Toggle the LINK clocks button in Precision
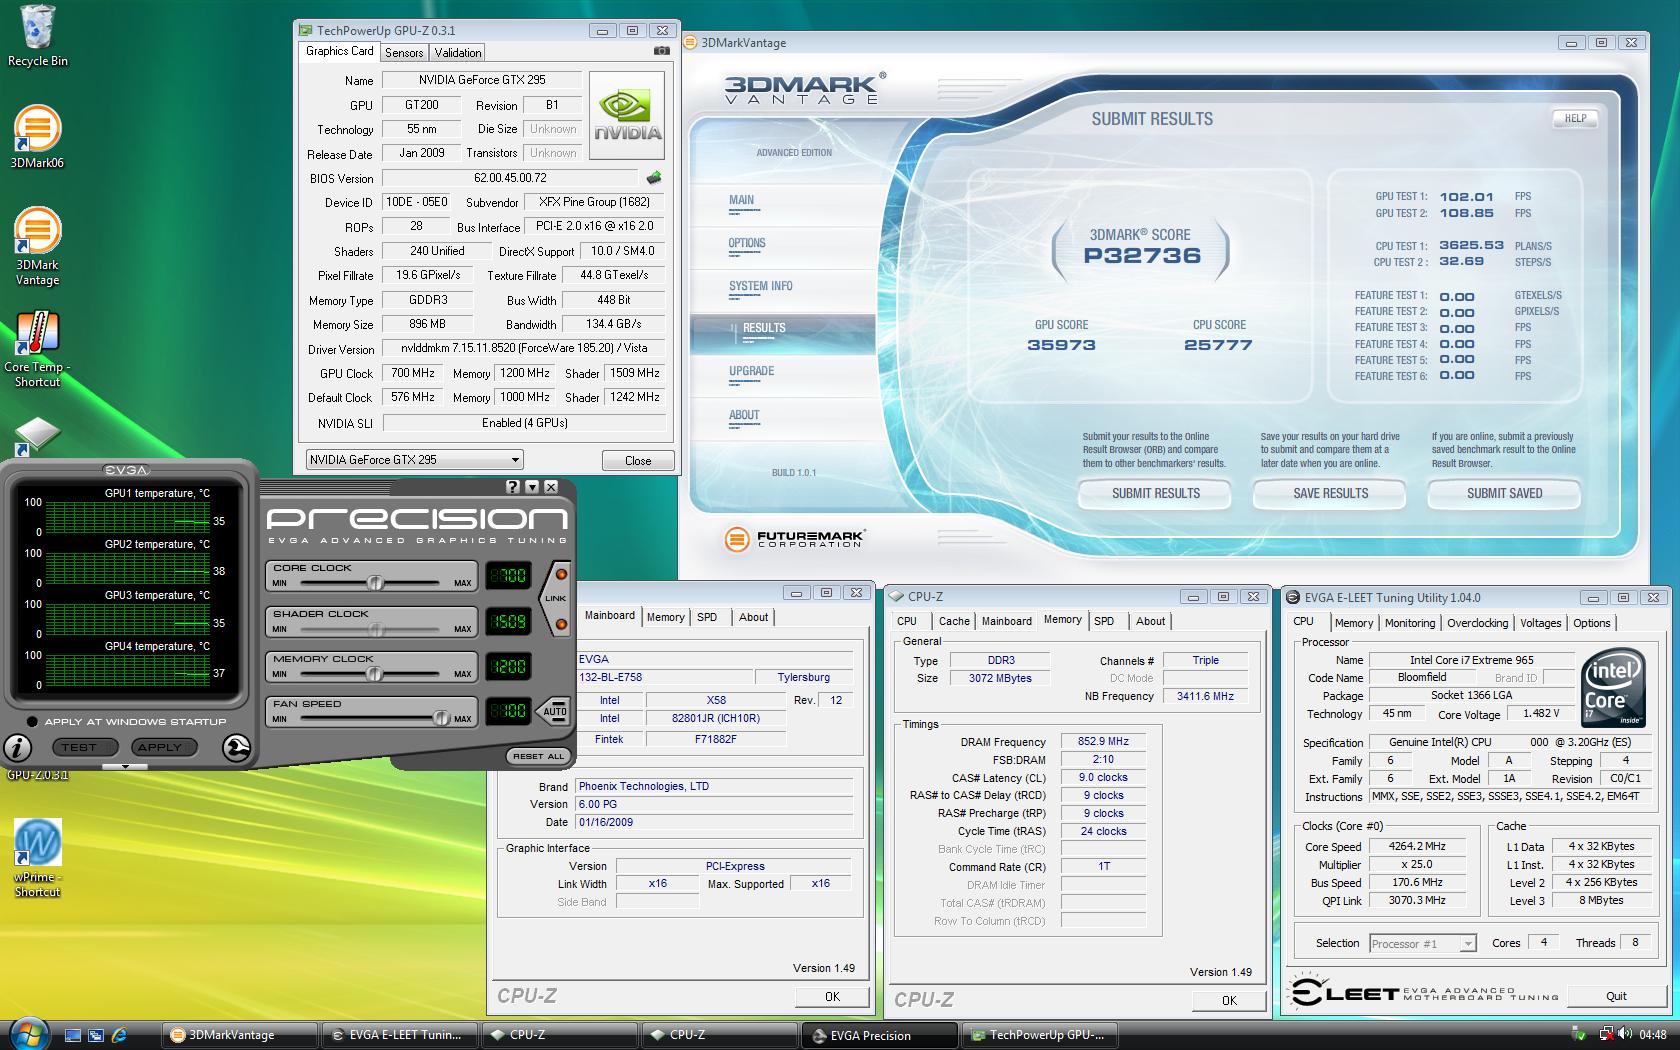Screen dimensions: 1680x1050 click(x=556, y=599)
